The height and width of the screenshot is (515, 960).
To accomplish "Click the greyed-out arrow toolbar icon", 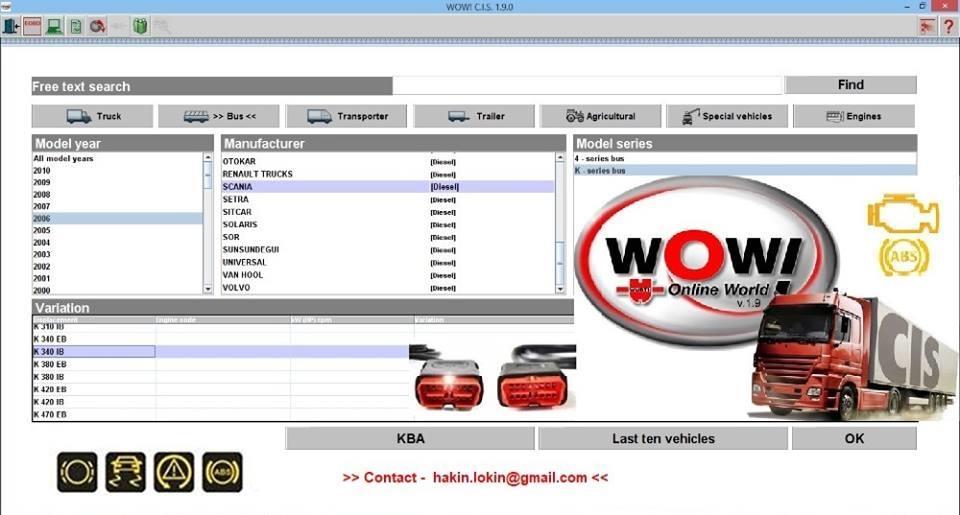I will pyautogui.click(x=119, y=26).
